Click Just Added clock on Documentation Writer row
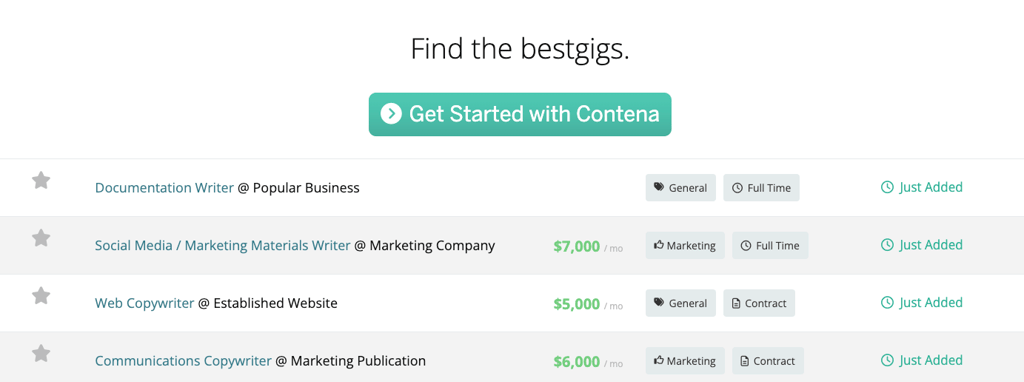 (x=887, y=188)
